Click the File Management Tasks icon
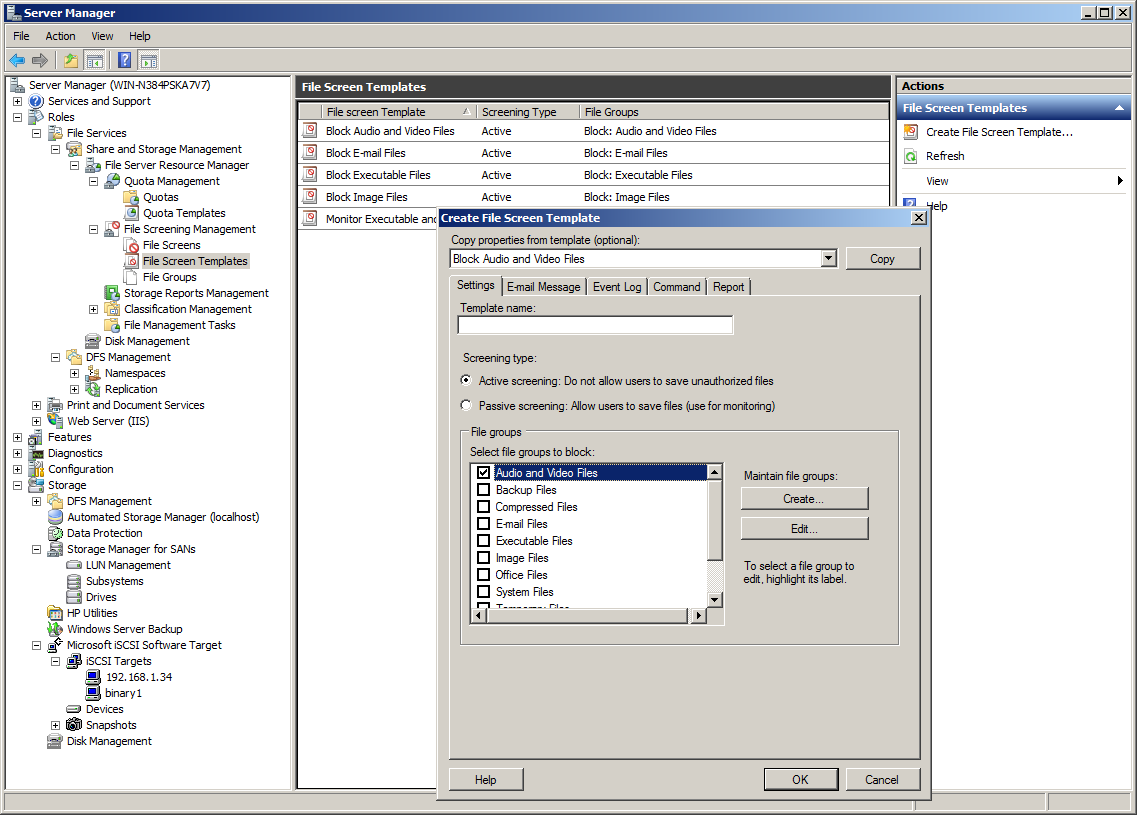Image resolution: width=1137 pixels, height=815 pixels. pos(112,325)
